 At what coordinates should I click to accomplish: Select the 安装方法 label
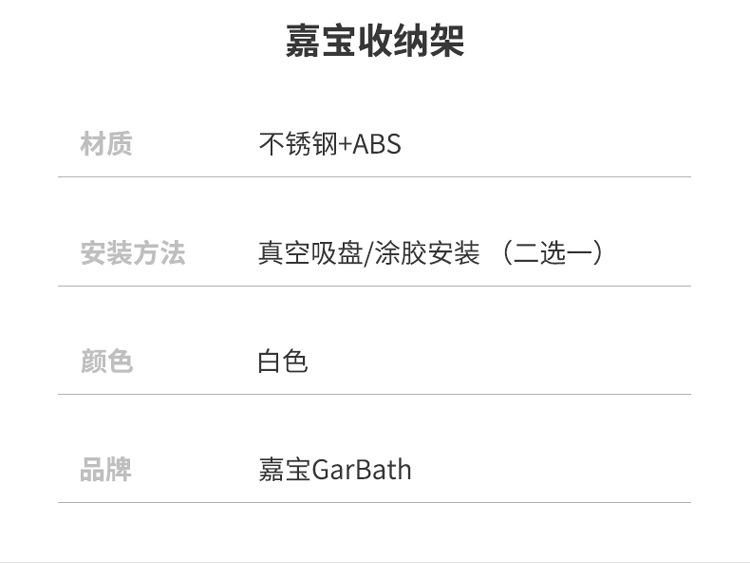(x=132, y=253)
